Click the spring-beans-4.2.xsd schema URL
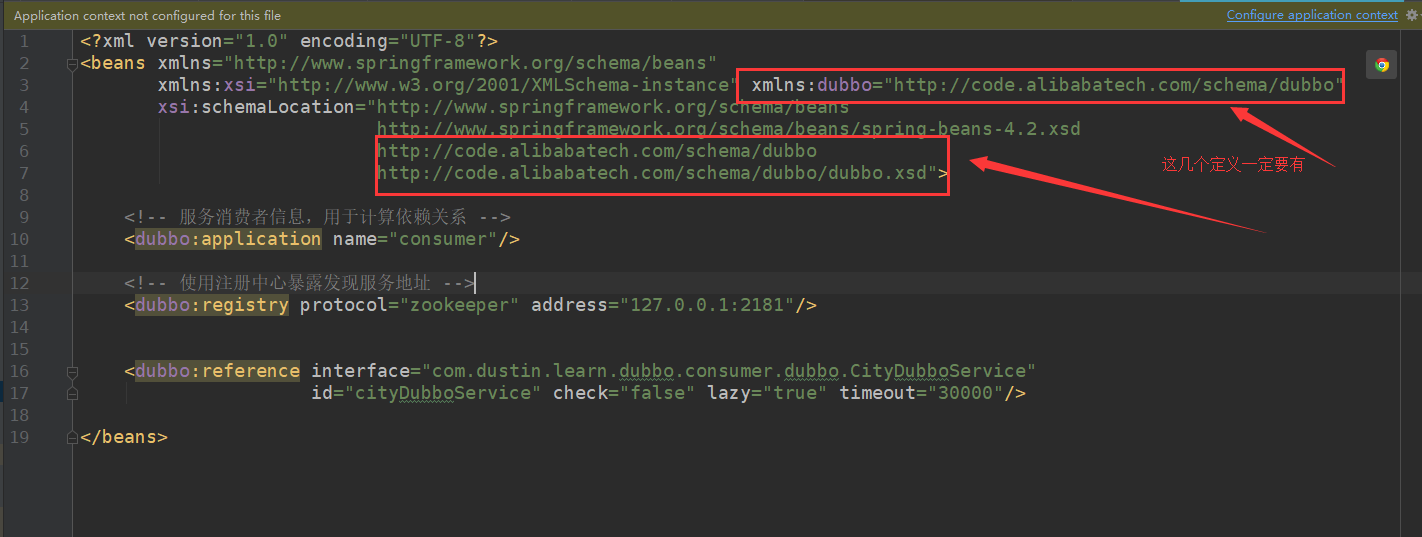This screenshot has height=537, width=1422. (728, 129)
